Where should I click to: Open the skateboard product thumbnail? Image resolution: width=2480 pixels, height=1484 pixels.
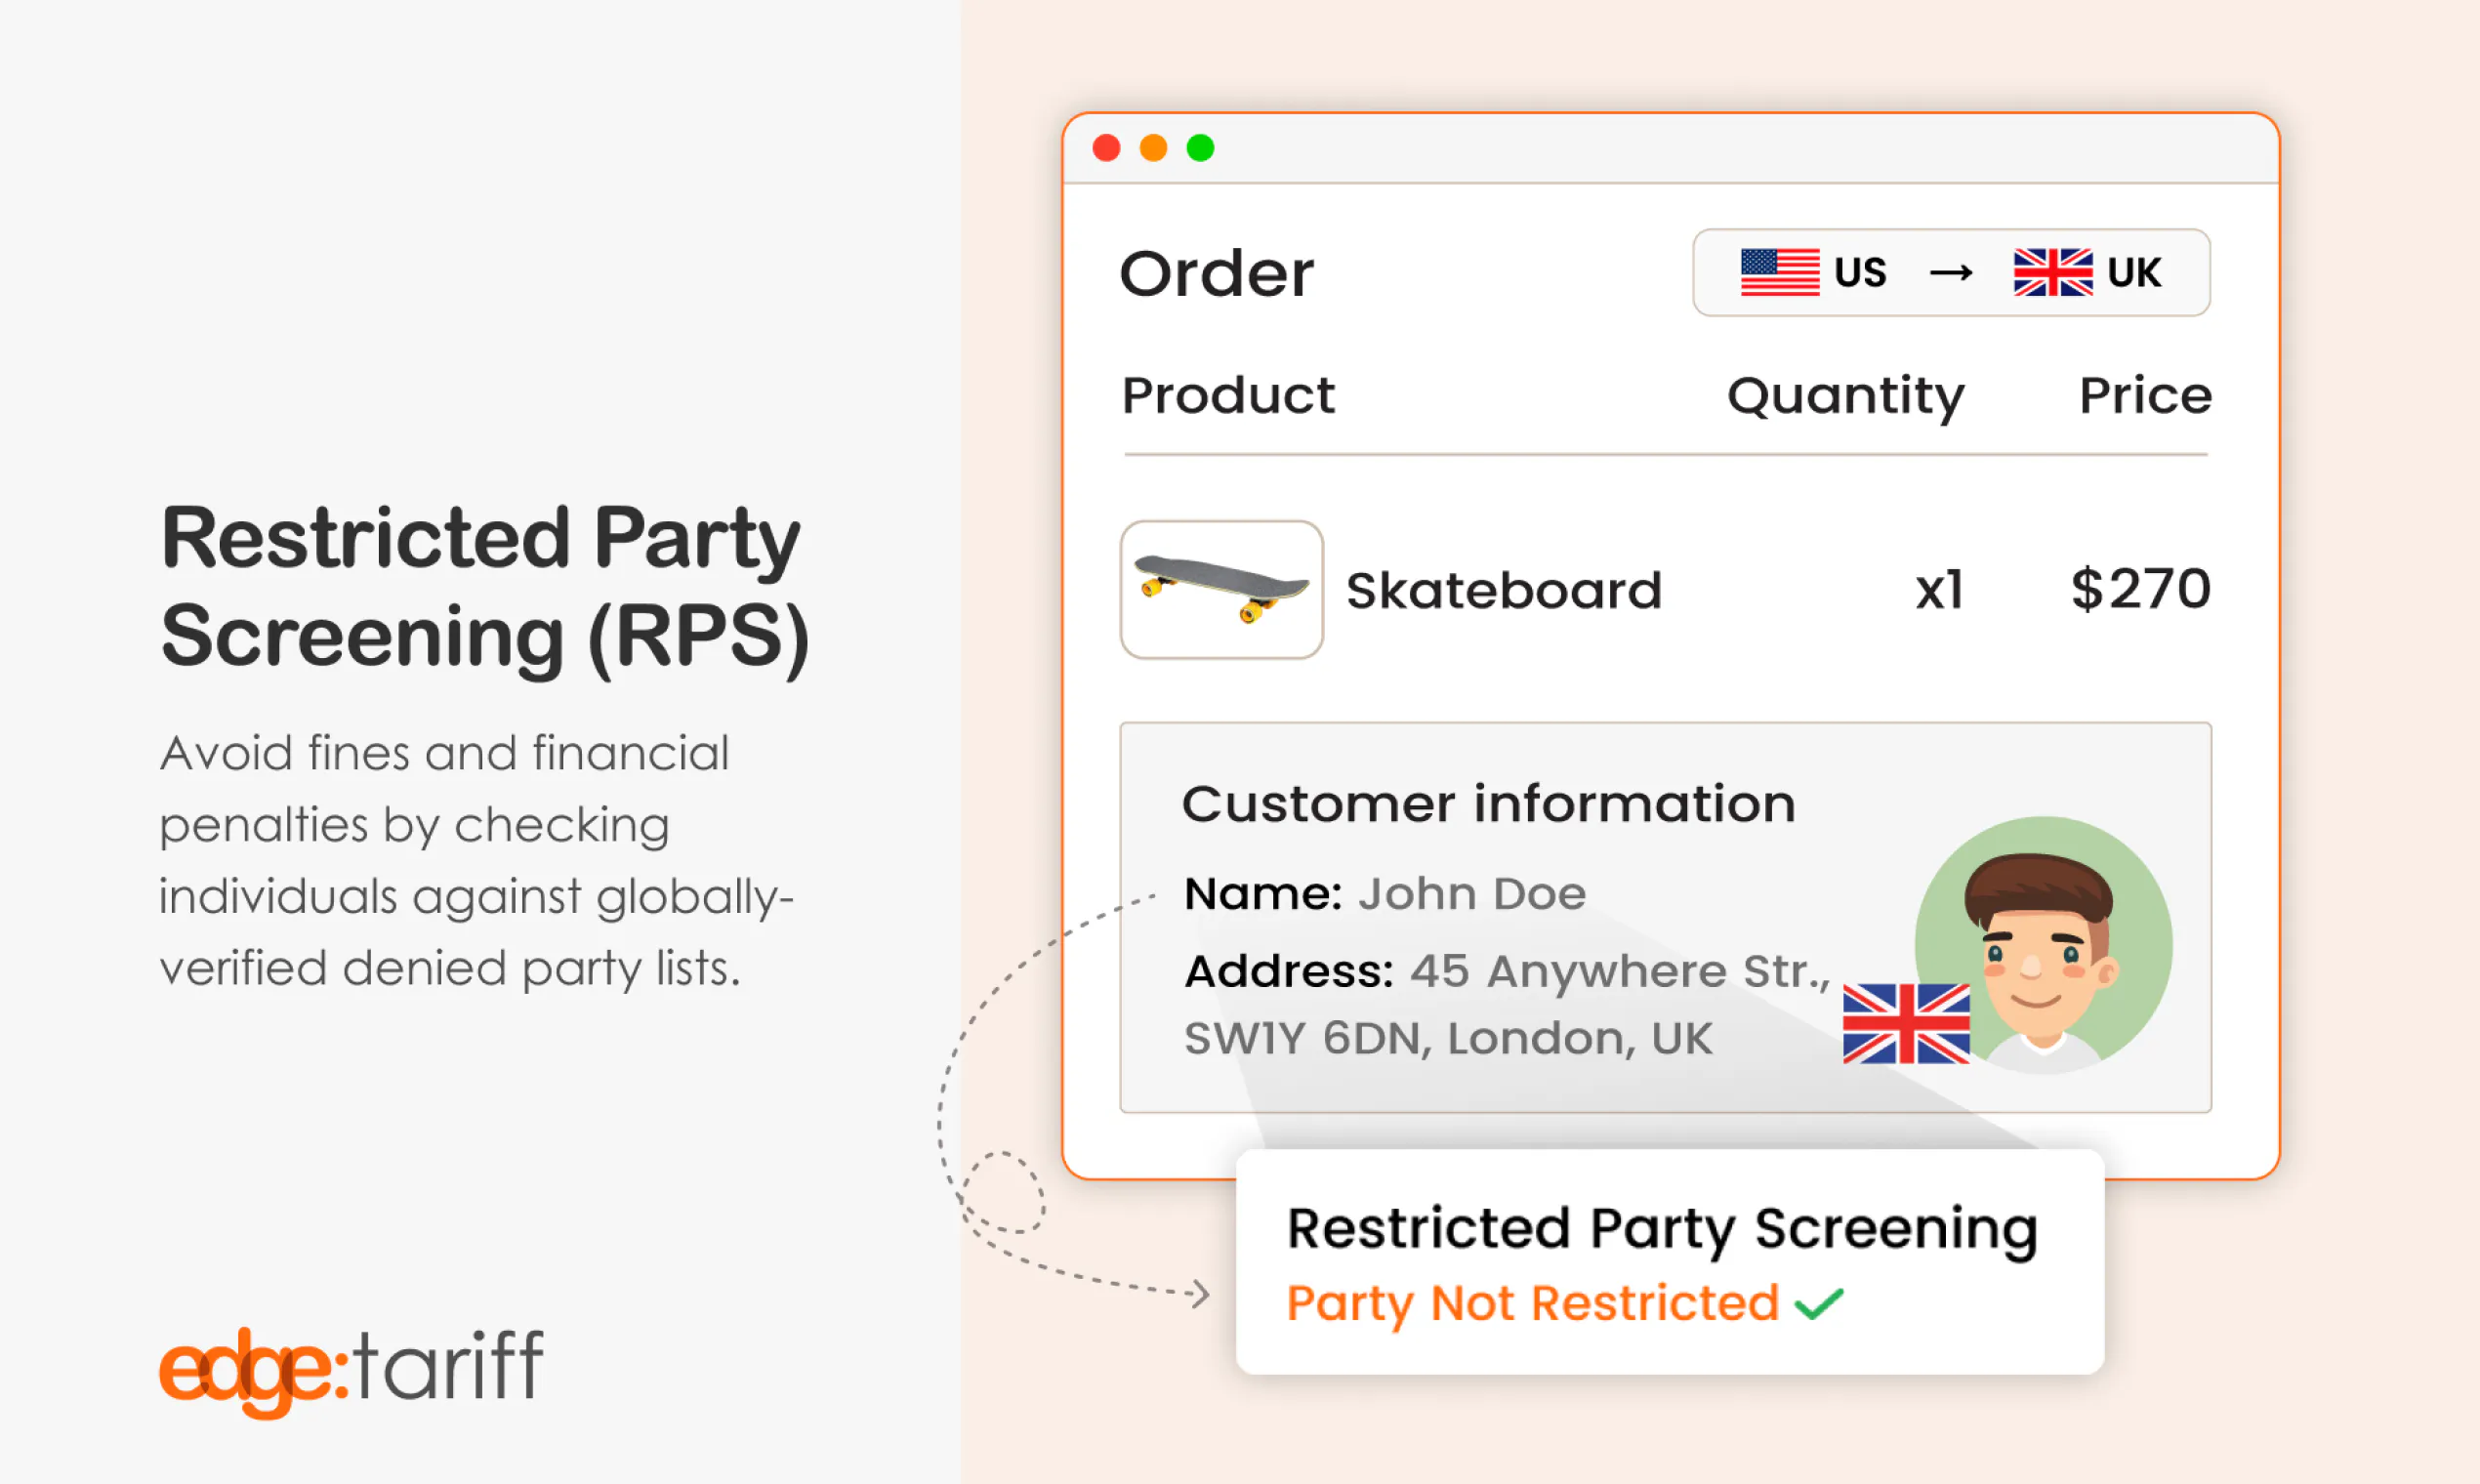[1221, 589]
